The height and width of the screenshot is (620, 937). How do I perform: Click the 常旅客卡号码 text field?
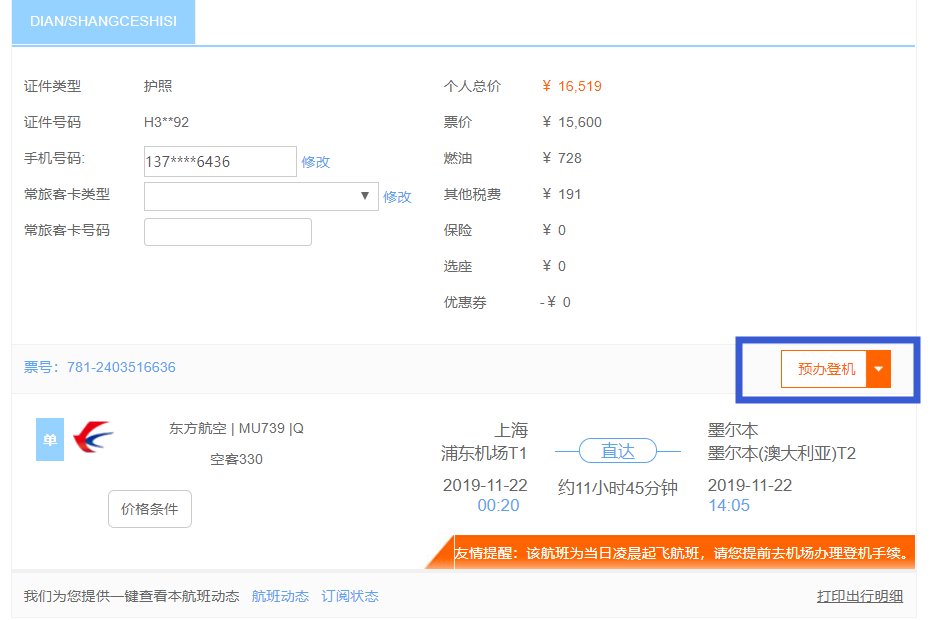click(228, 231)
